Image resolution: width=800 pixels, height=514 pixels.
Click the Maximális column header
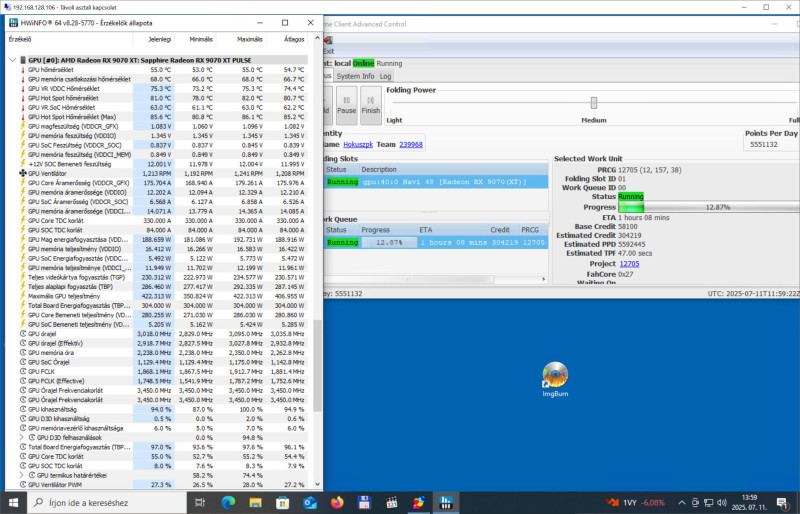click(x=241, y=39)
